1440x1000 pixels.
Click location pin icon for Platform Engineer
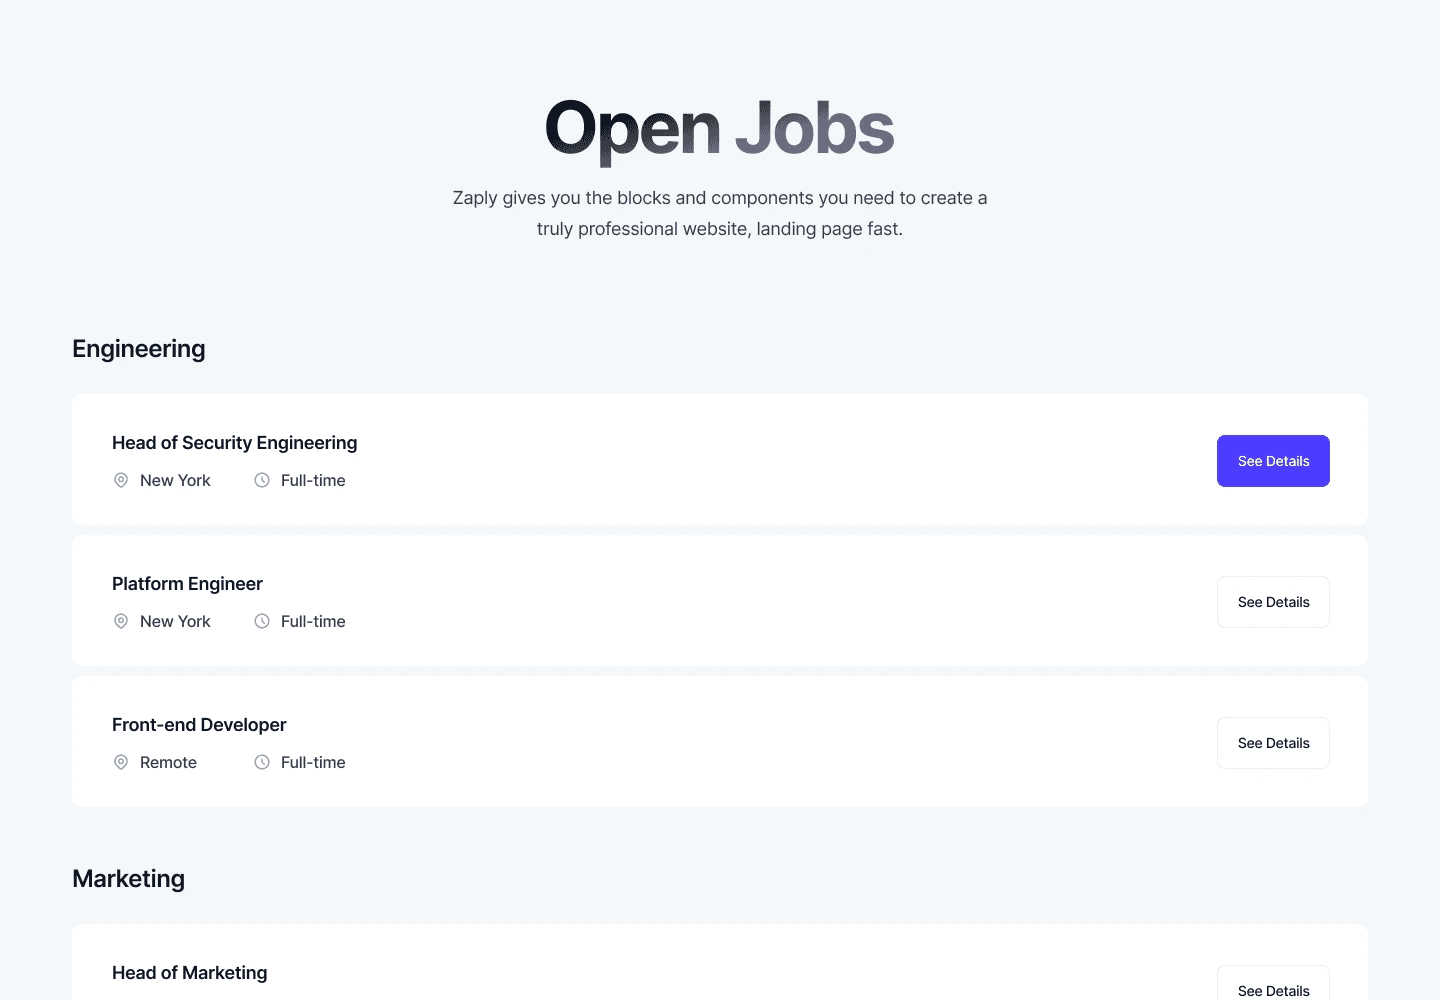(x=121, y=621)
